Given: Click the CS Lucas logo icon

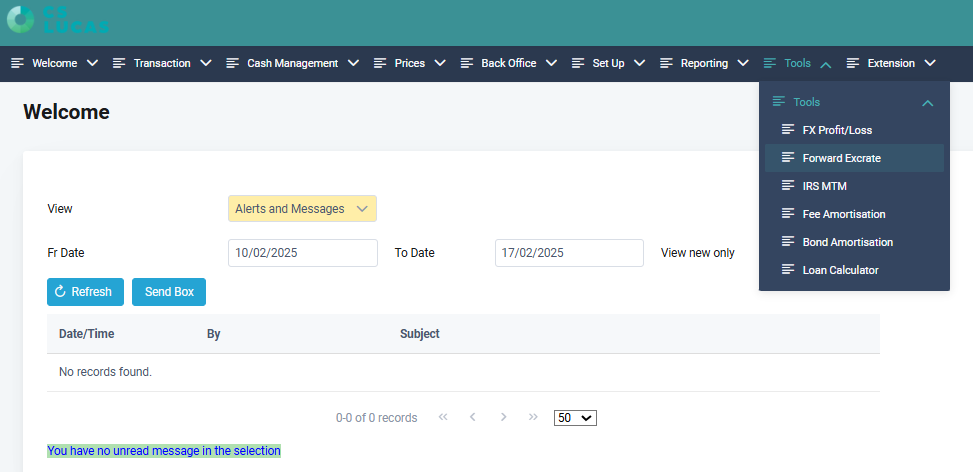Looking at the screenshot, I should point(19,19).
